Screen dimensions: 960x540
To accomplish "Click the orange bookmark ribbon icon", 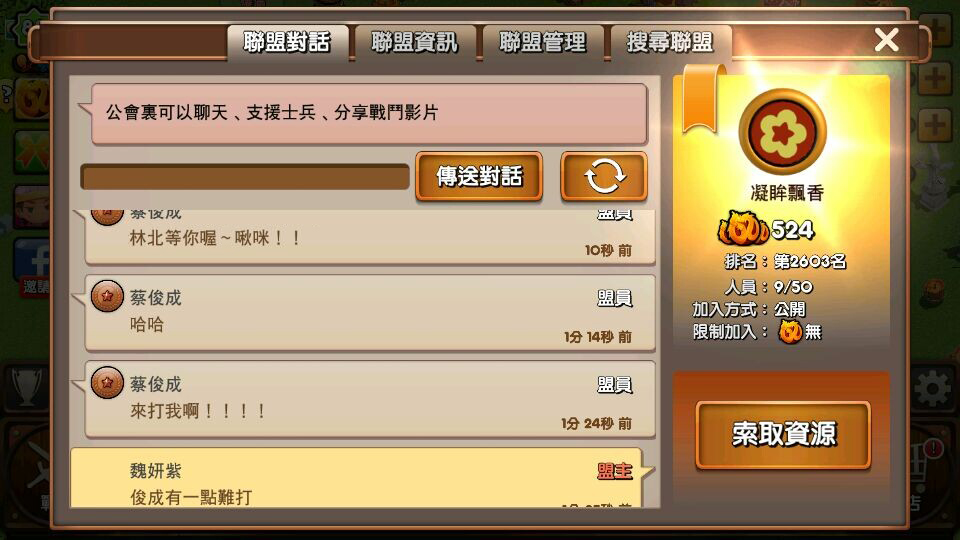I will pos(702,98).
